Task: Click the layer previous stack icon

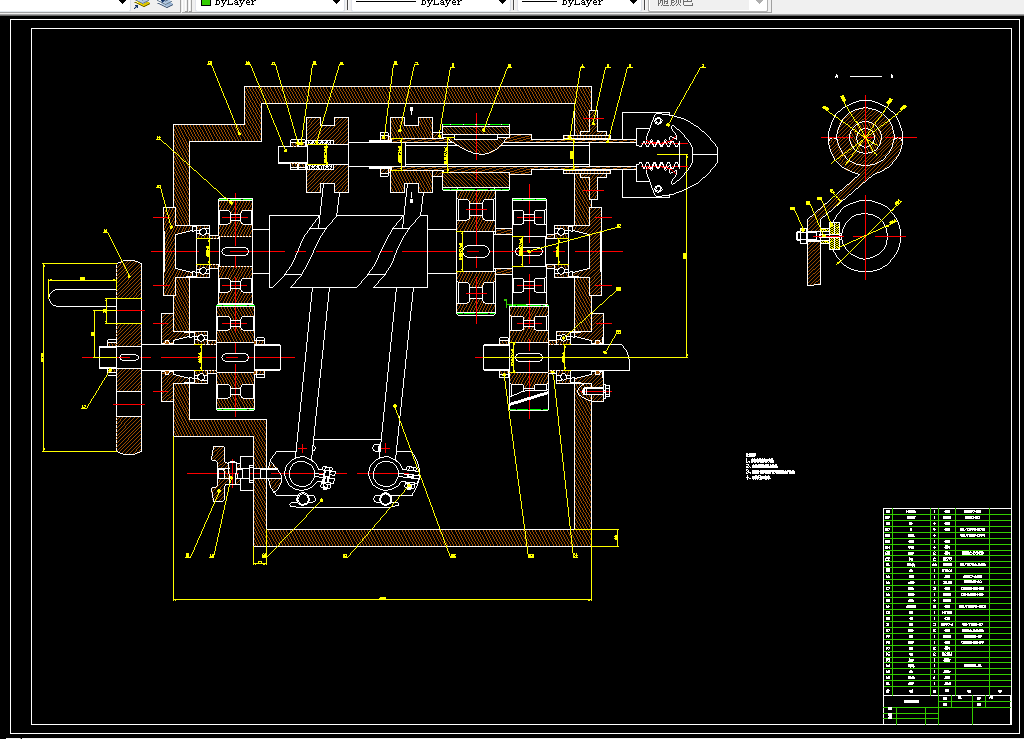Action: (165, 3)
